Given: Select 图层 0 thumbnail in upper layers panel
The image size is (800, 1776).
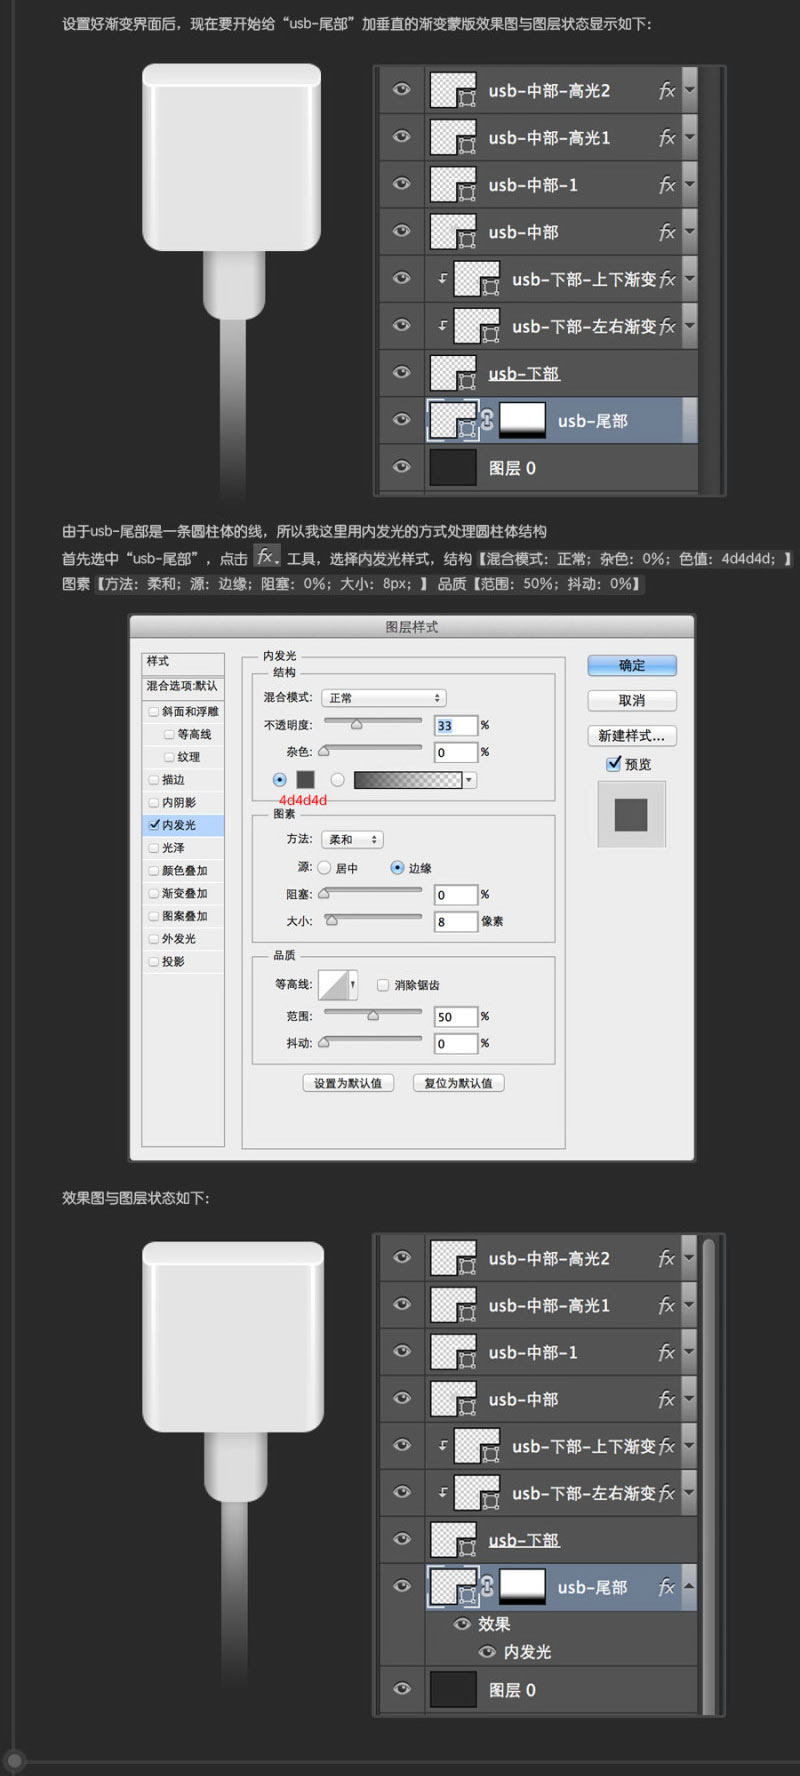Looking at the screenshot, I should [453, 468].
